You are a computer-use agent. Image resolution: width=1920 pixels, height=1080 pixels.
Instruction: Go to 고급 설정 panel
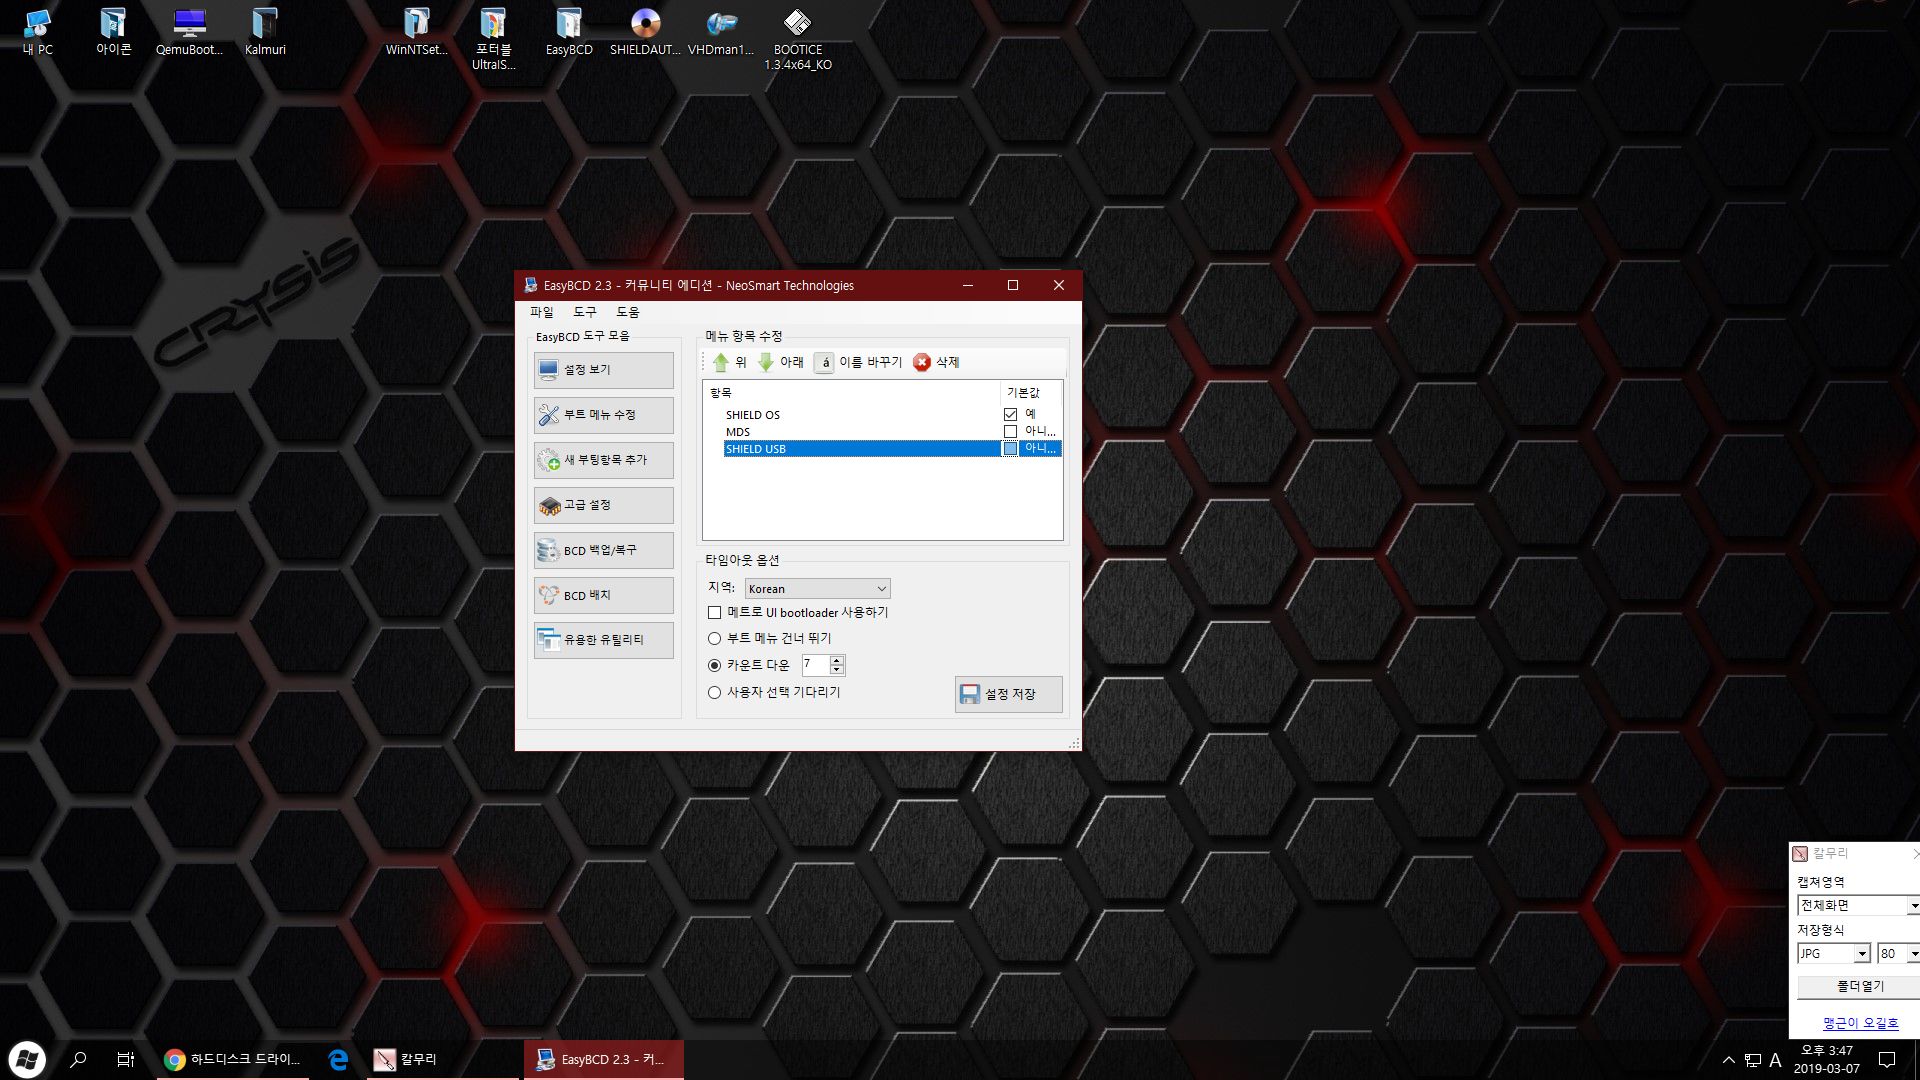[603, 505]
